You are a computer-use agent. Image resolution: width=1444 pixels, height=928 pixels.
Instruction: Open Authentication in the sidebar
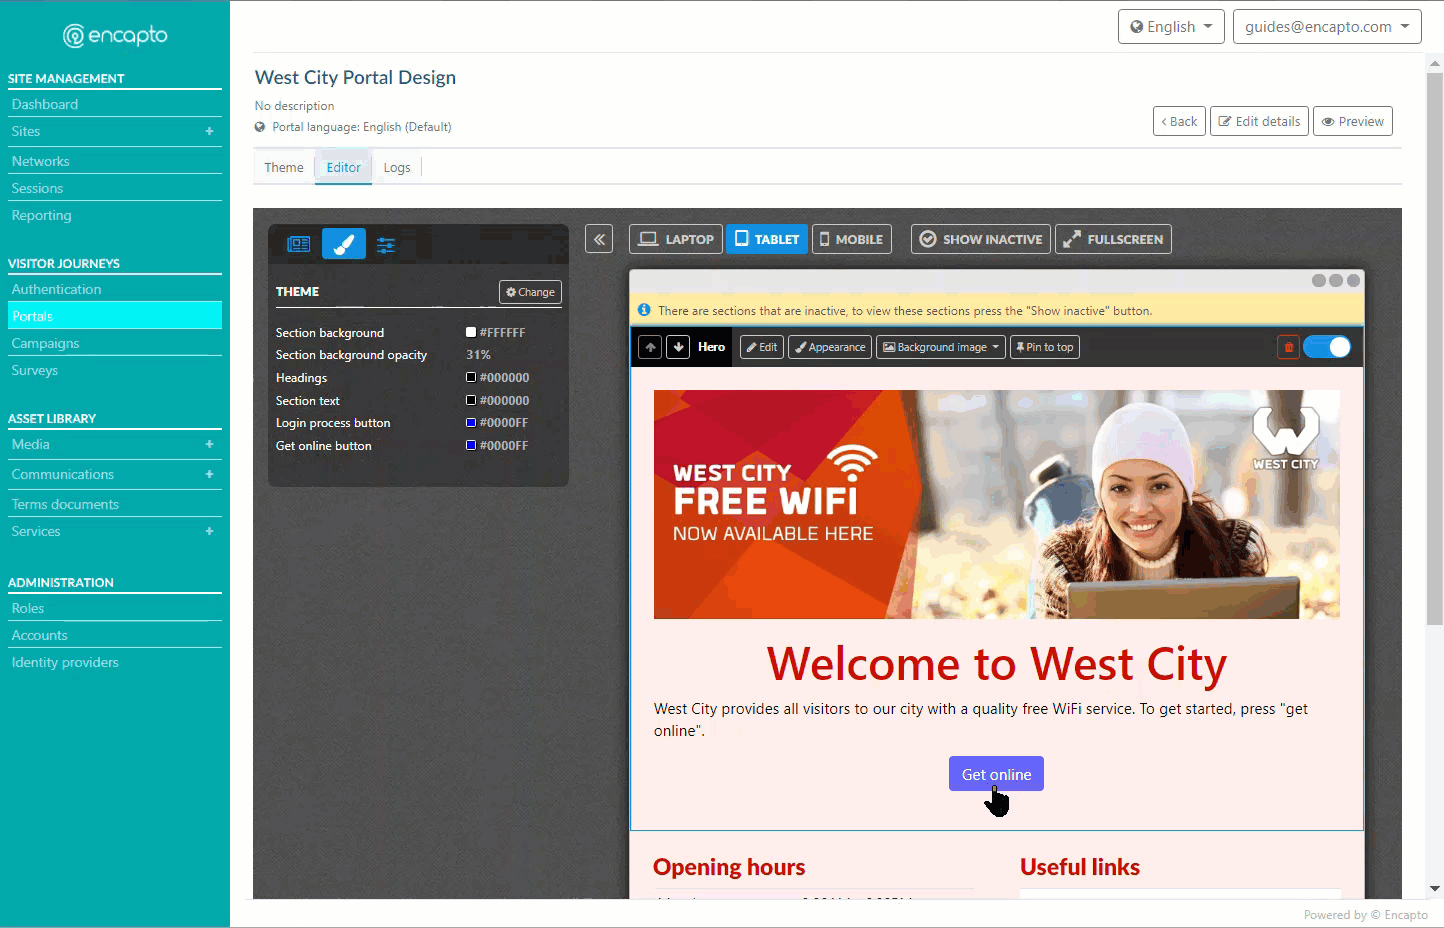pos(57,289)
